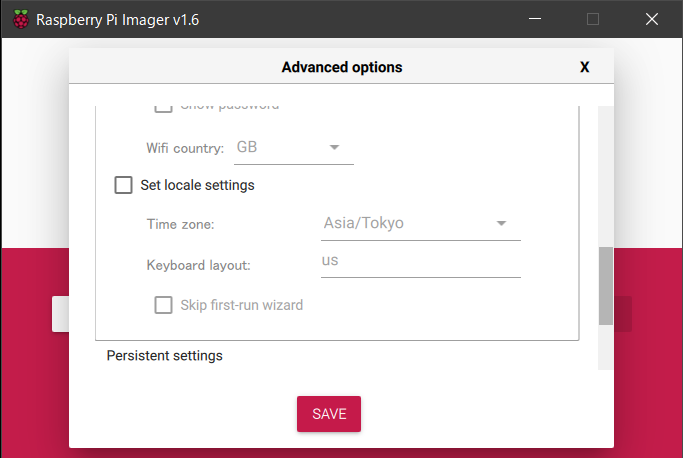Minimize the Raspberry Pi Imager window
The width and height of the screenshot is (683, 458).
point(535,19)
